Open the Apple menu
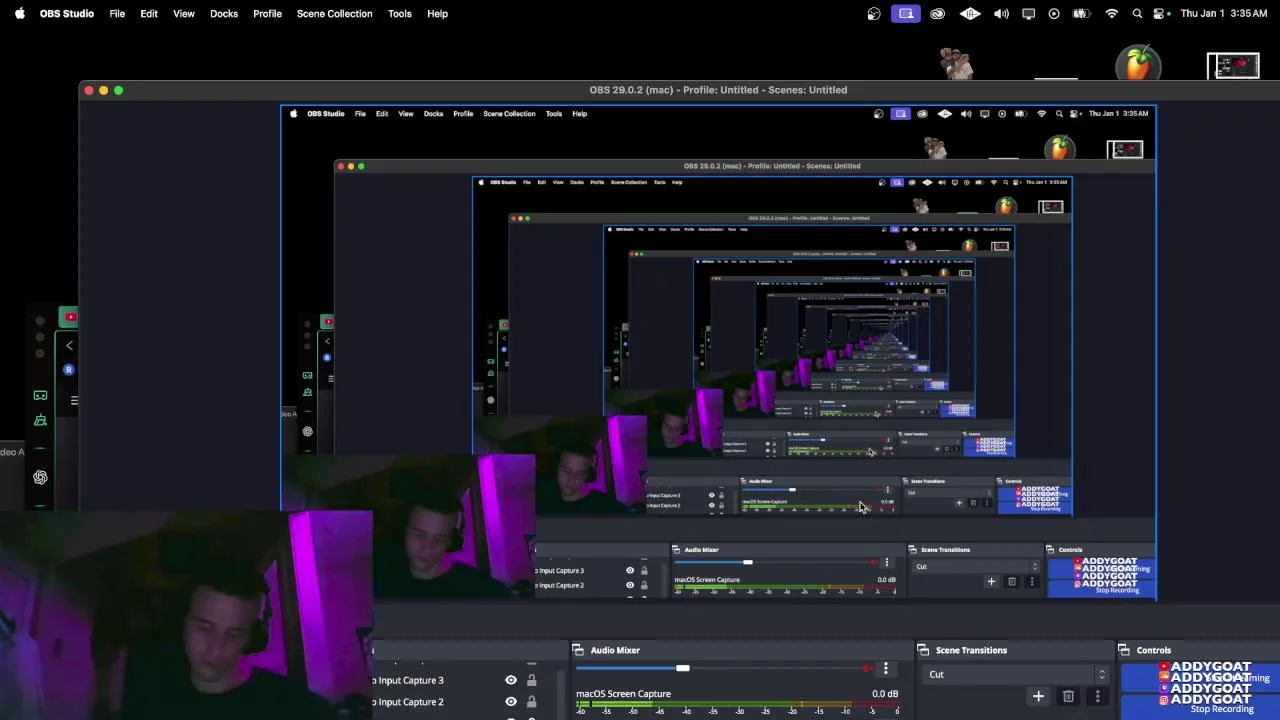This screenshot has height=720, width=1280. tap(20, 14)
